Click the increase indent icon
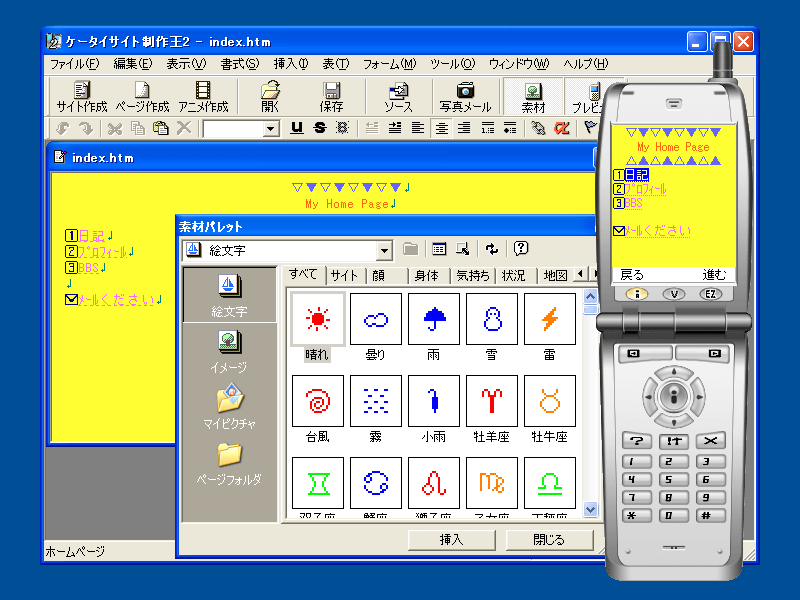 [395, 128]
